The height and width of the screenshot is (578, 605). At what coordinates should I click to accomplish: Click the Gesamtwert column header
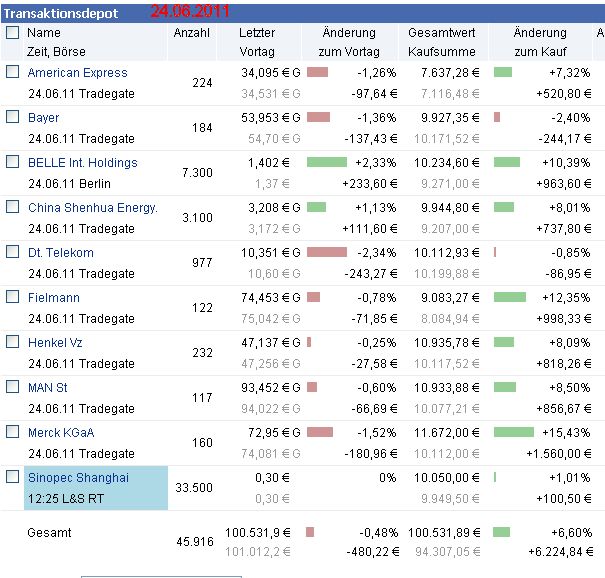[441, 33]
